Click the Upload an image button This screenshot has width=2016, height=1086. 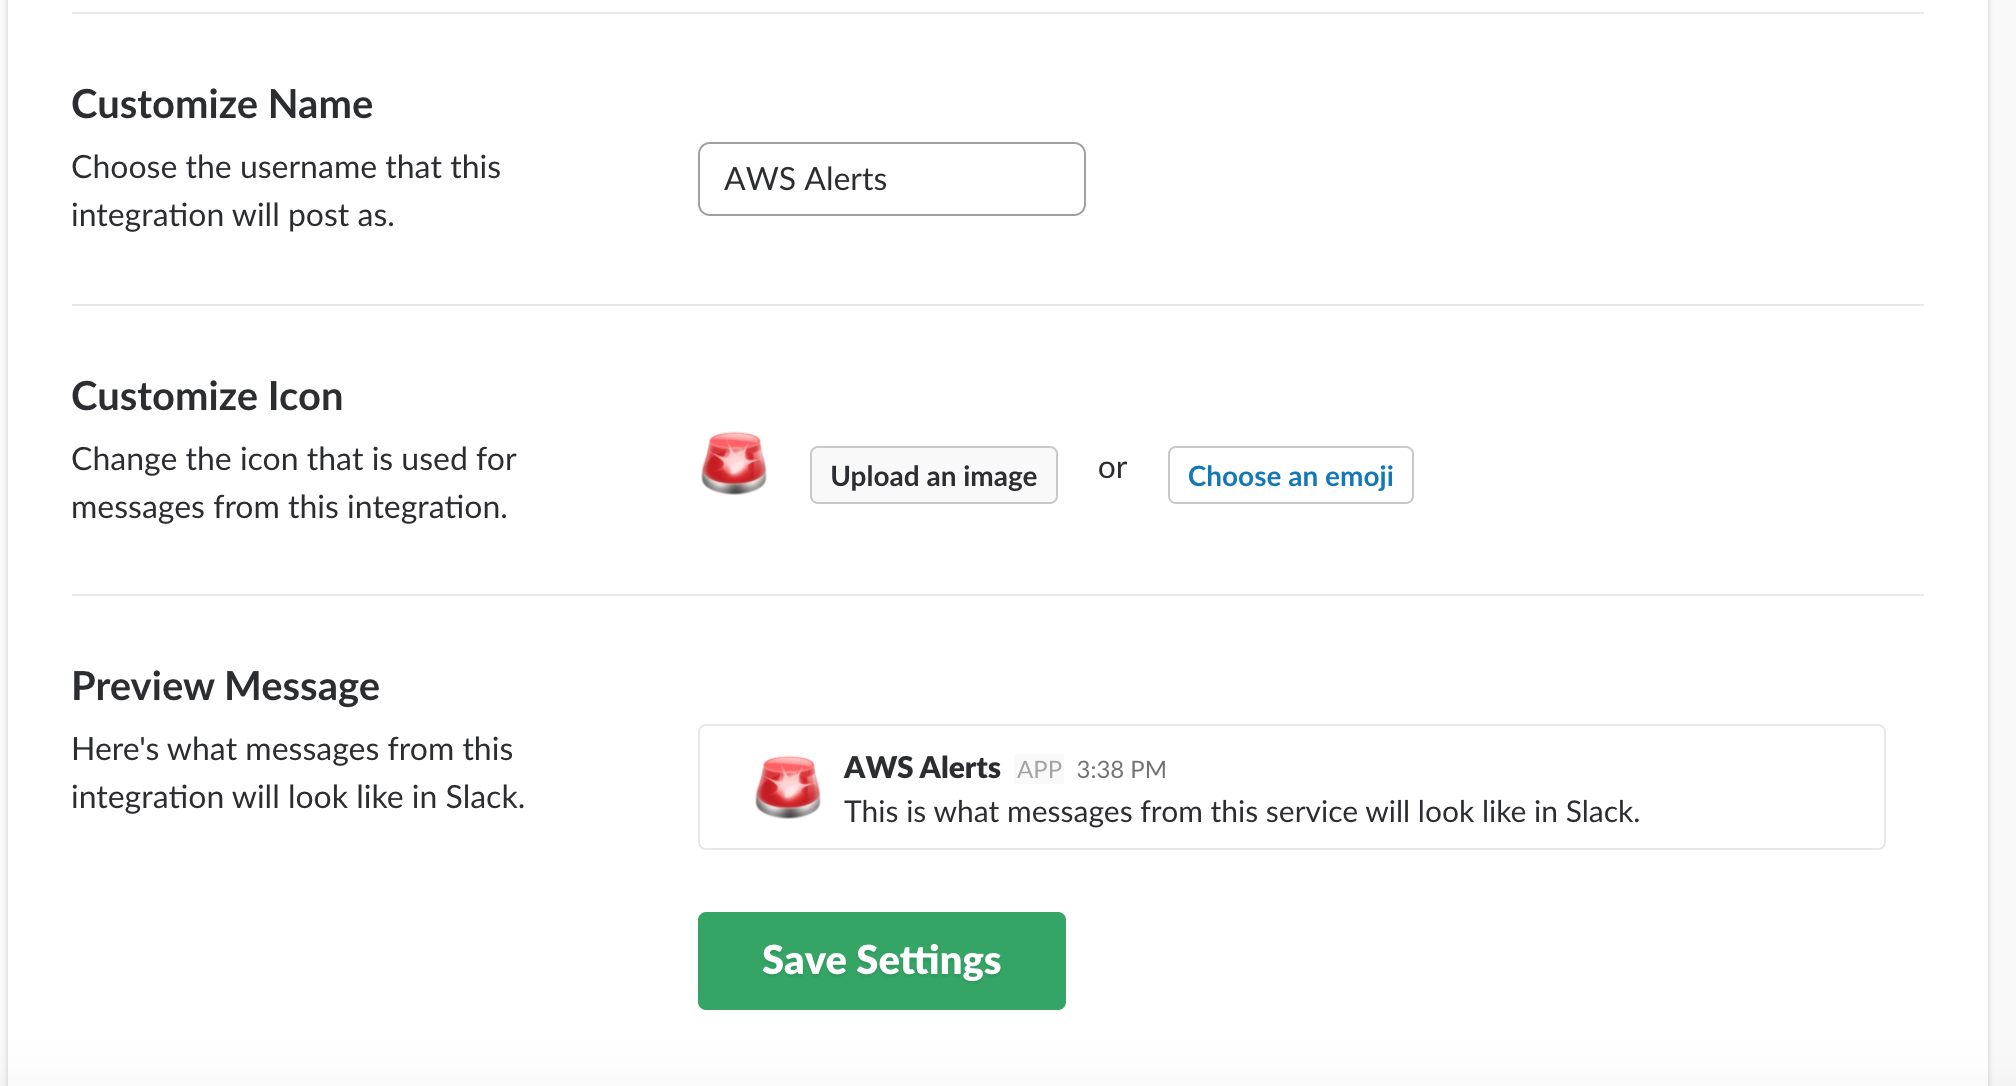click(933, 476)
